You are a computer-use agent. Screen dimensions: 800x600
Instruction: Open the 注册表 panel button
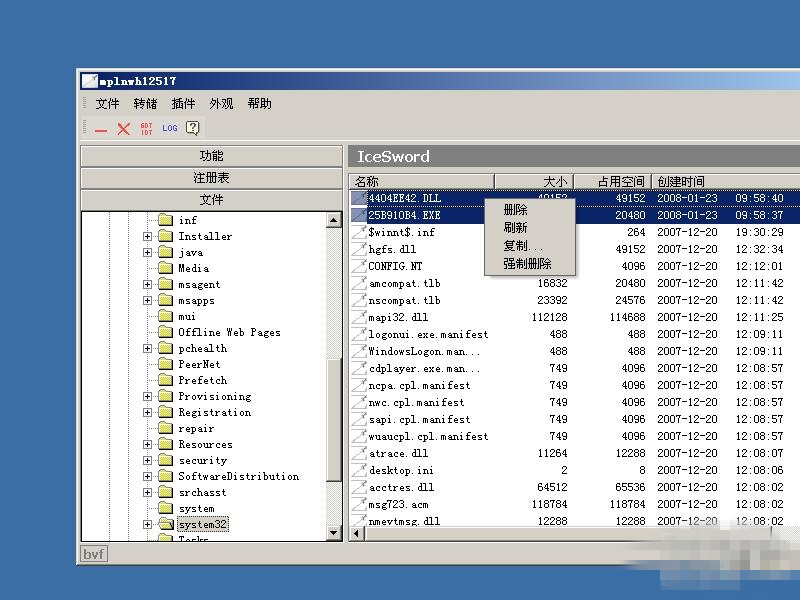coord(211,178)
